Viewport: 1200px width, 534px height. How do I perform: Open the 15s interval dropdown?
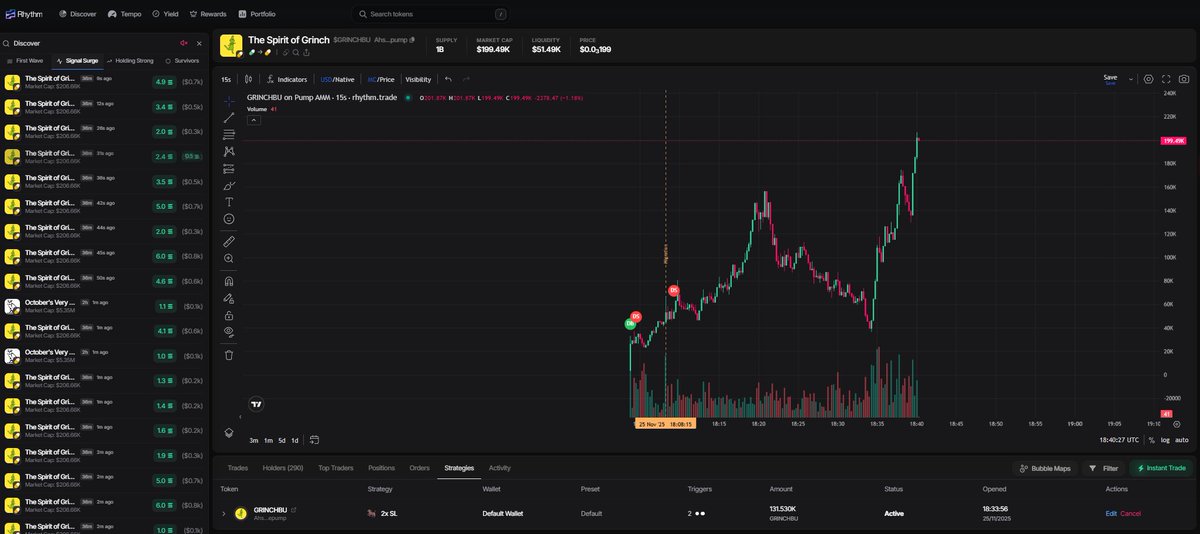[226, 79]
